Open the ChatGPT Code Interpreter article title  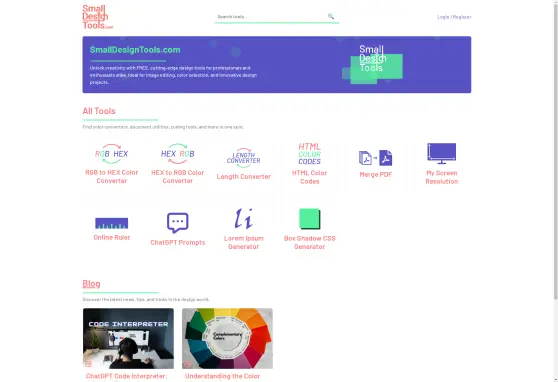point(126,376)
